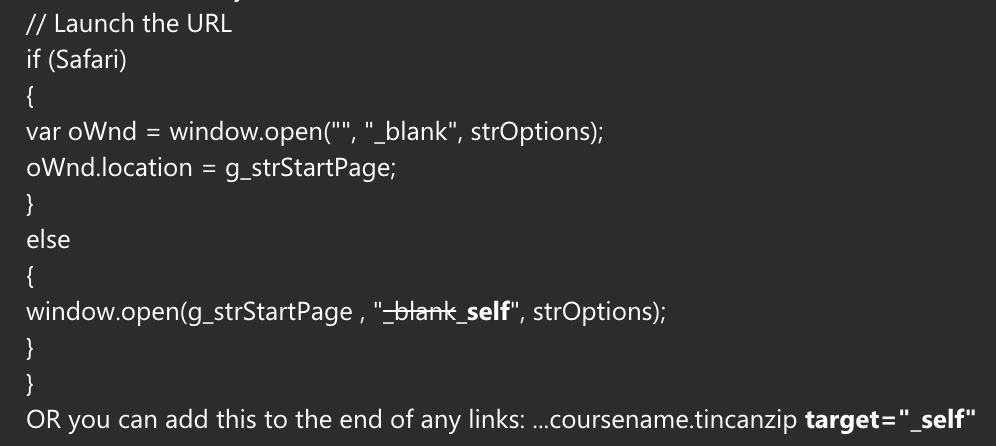Click "window.open" in the var oWnd line
This screenshot has width=996, height=446.
click(246, 132)
